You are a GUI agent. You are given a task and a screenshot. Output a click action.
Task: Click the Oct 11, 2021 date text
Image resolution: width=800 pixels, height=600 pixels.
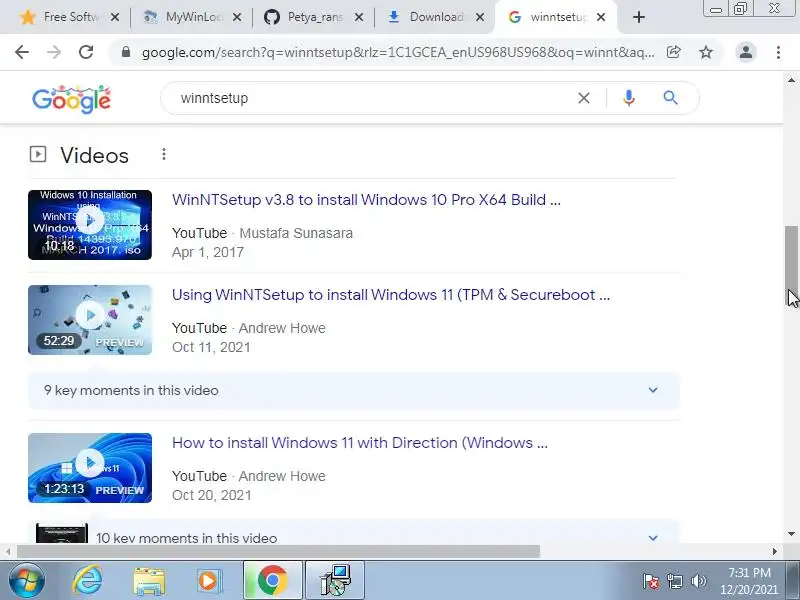click(211, 347)
